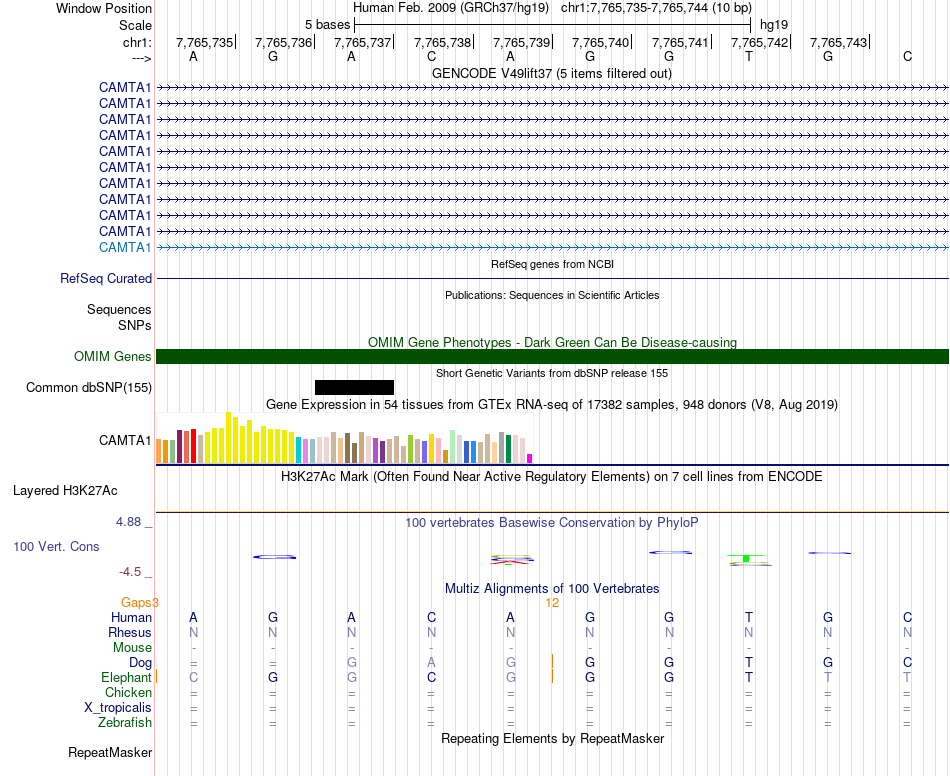Click the -4.5 PhyloP lower scale value
Image resolution: width=950 pixels, height=776 pixels.
(x=130, y=572)
